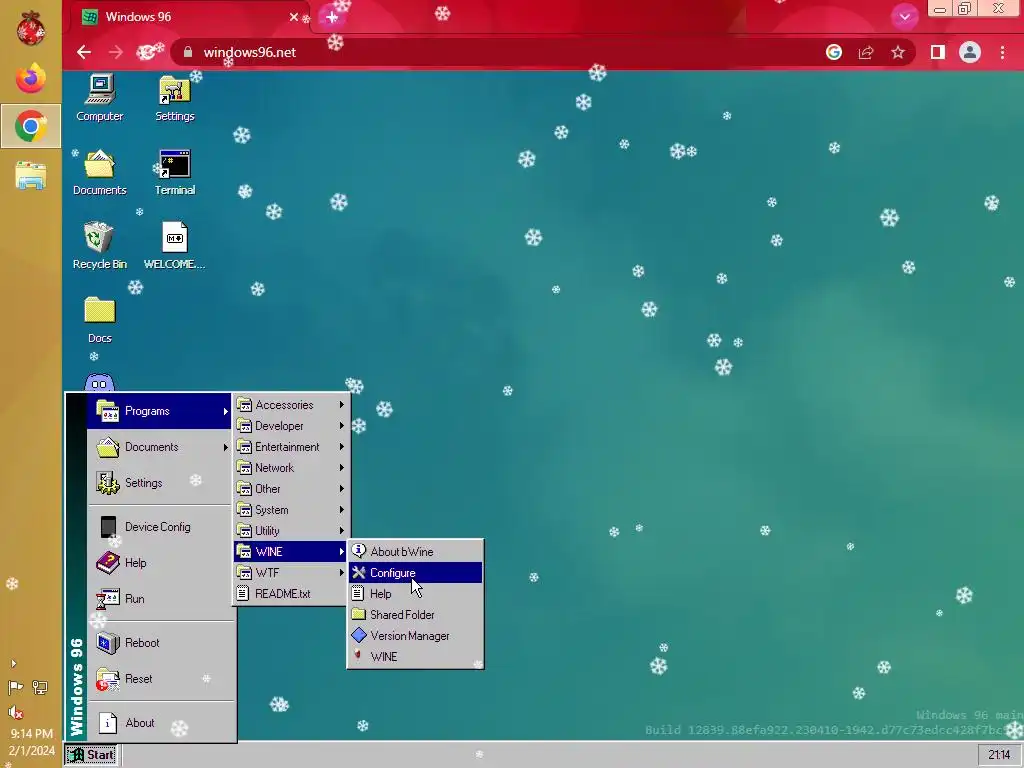Expand the System submenu

[x=290, y=509]
